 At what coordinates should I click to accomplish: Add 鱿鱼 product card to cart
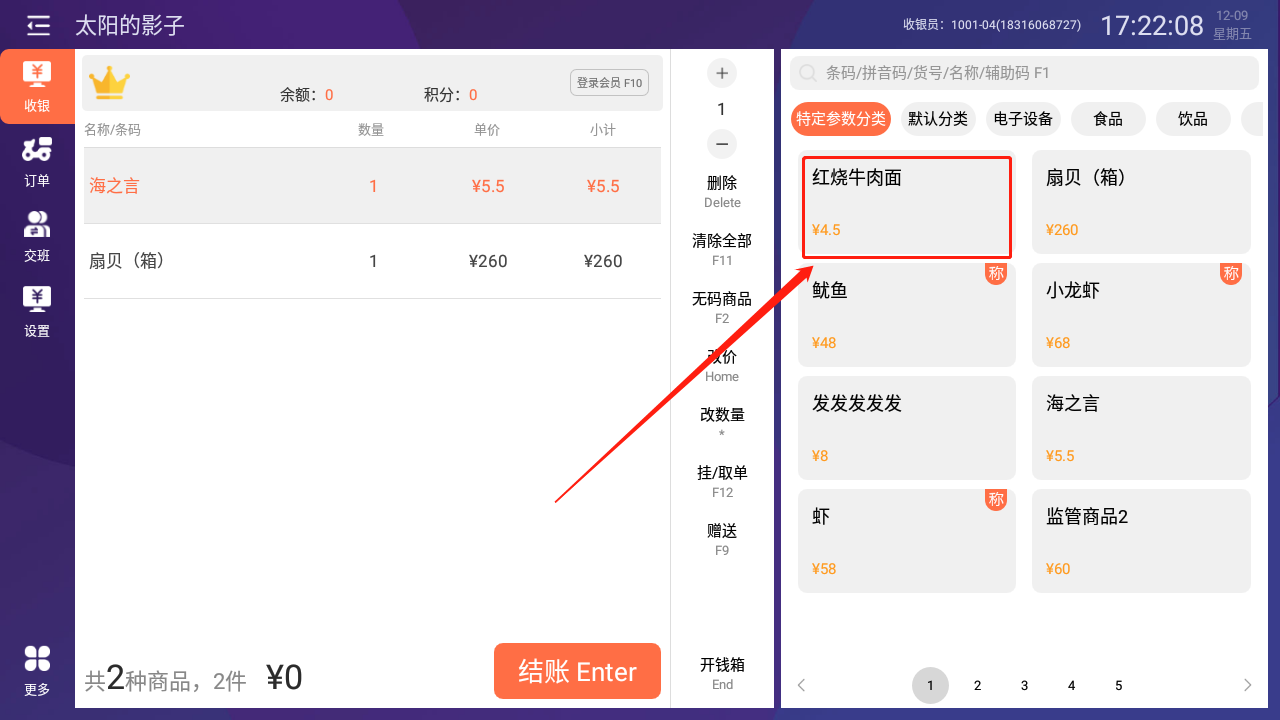(x=907, y=315)
